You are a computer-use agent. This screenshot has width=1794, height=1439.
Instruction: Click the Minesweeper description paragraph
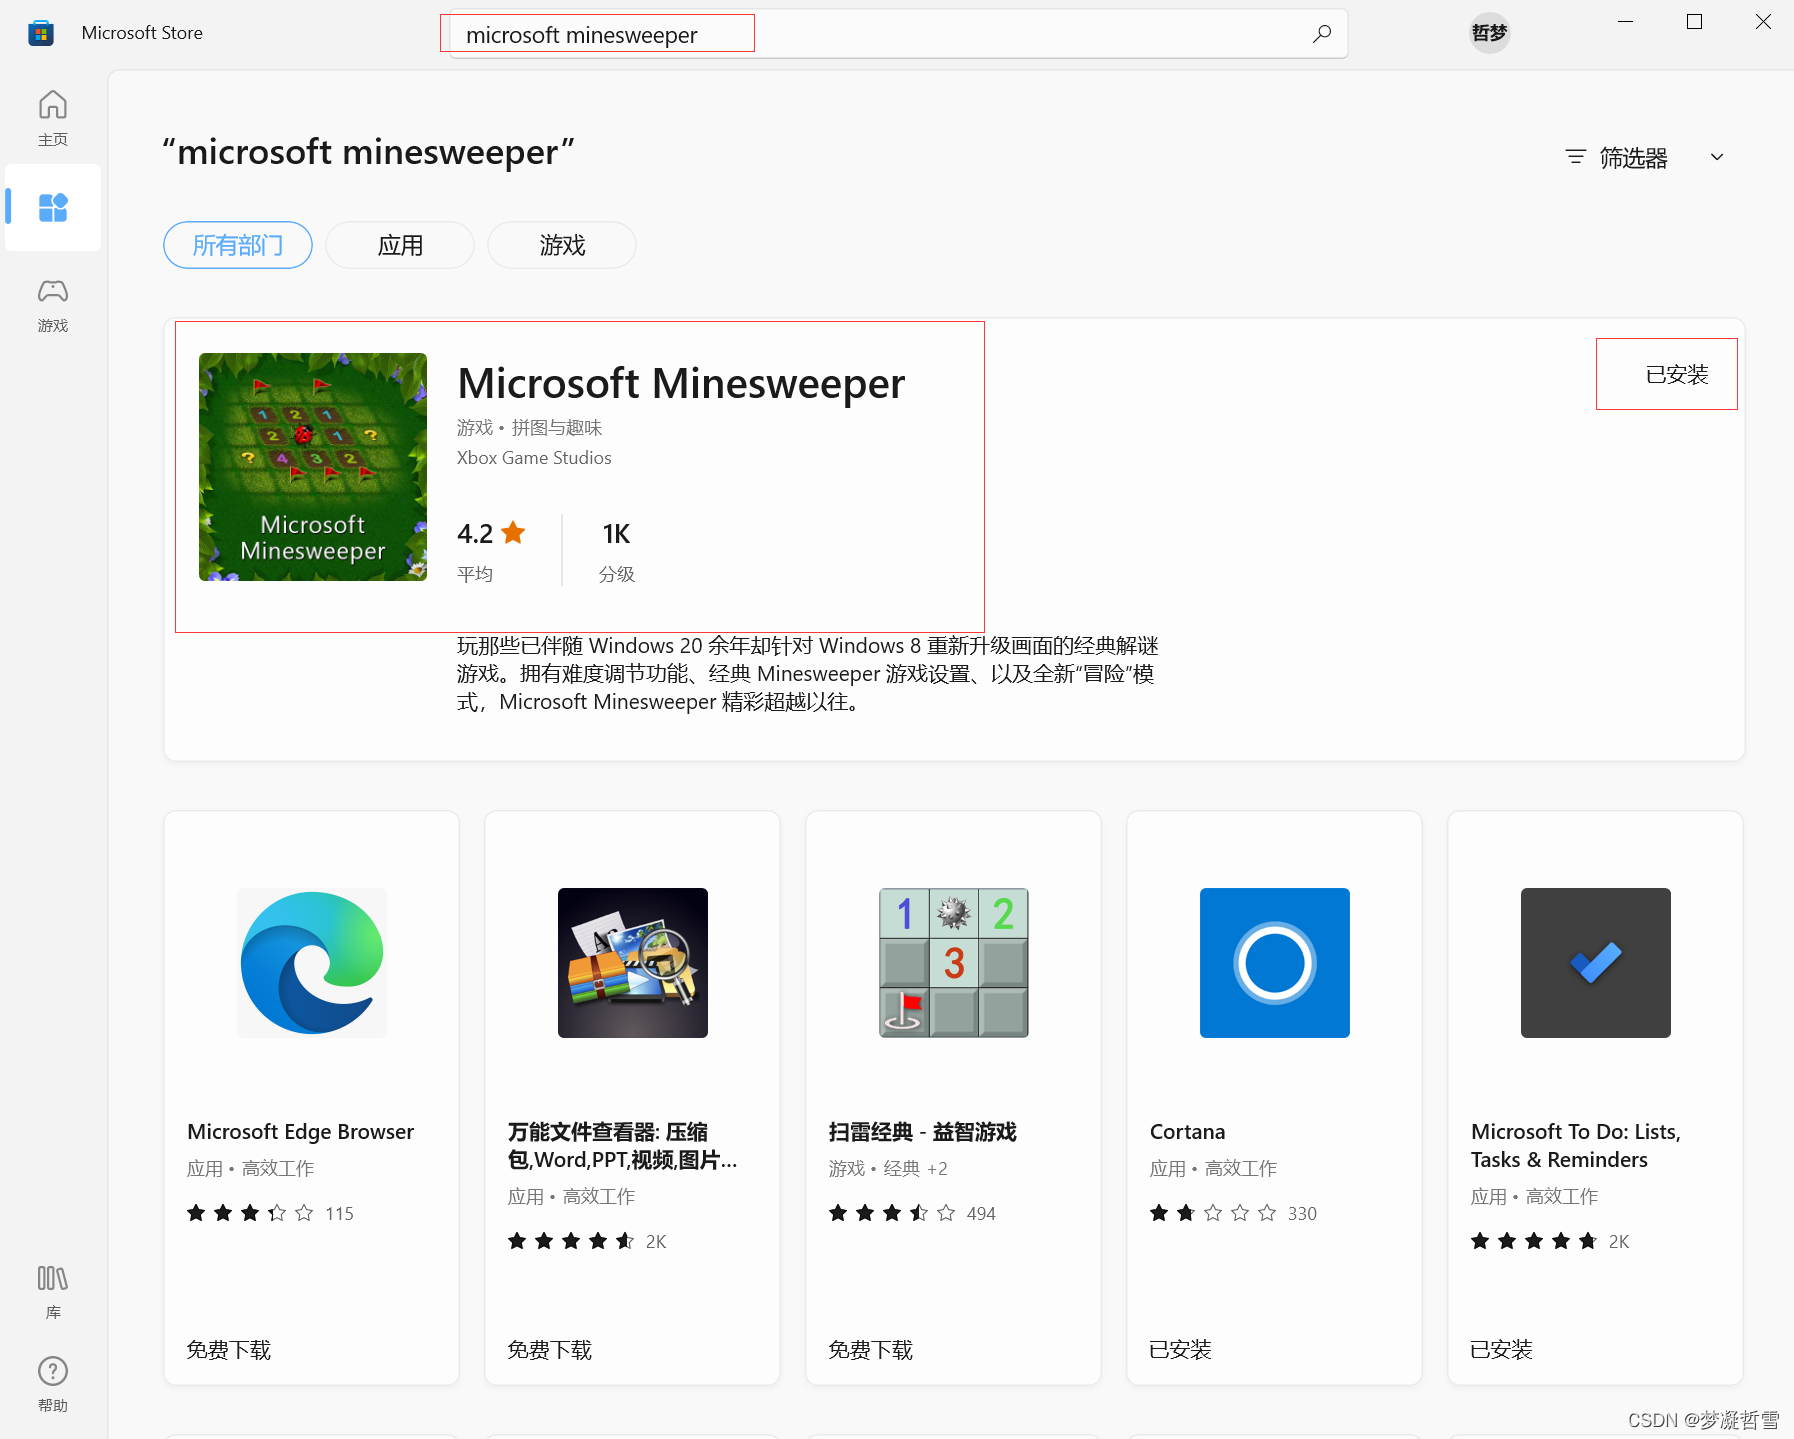pos(808,674)
